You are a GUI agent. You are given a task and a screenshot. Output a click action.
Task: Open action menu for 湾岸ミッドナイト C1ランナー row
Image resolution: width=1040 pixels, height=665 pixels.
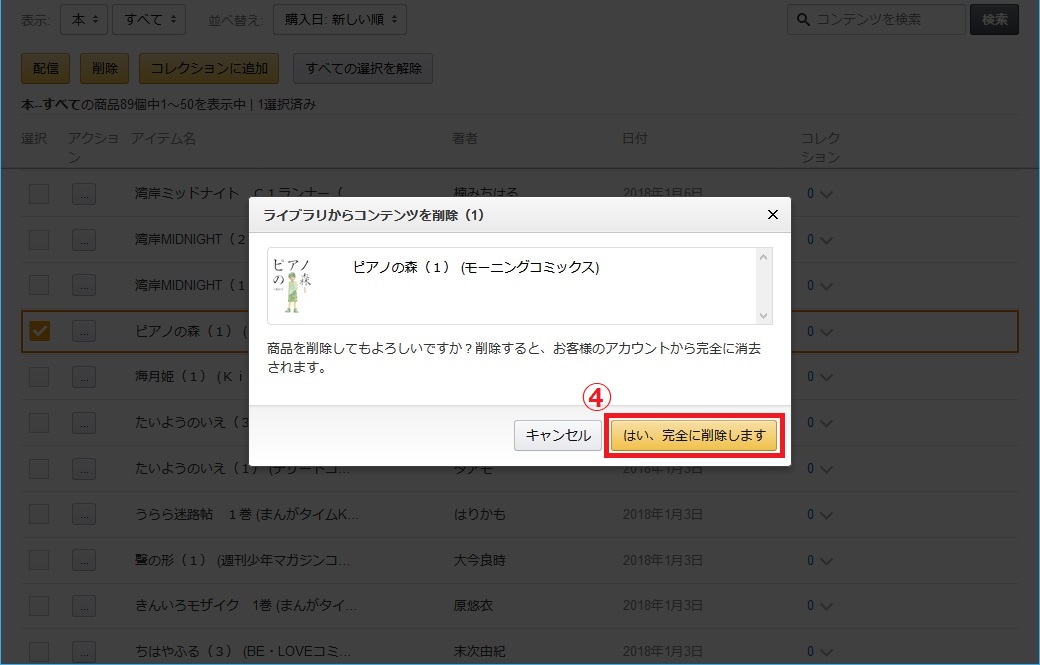[x=84, y=194]
